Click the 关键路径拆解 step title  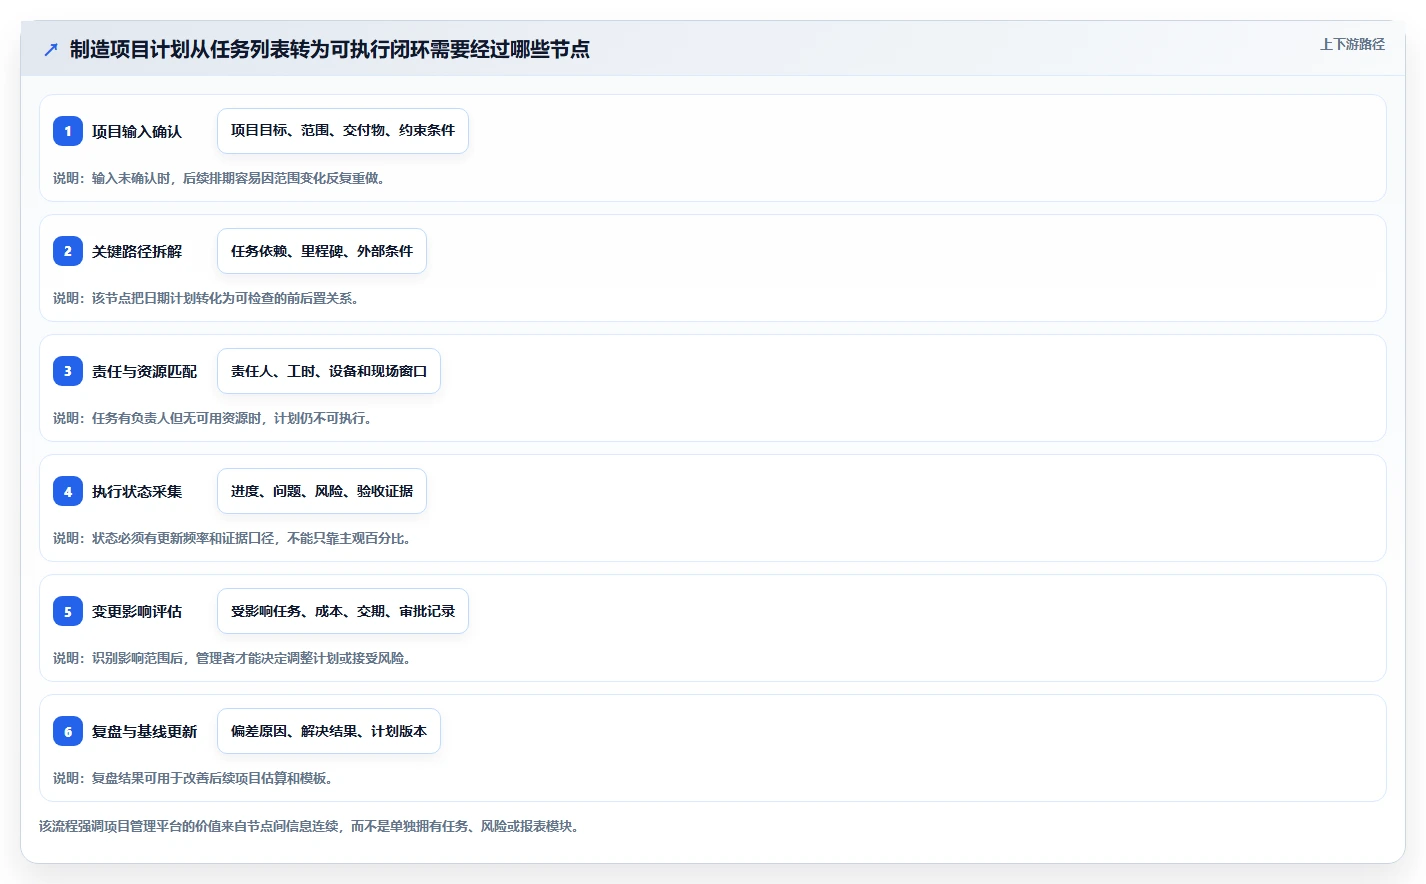coord(137,251)
